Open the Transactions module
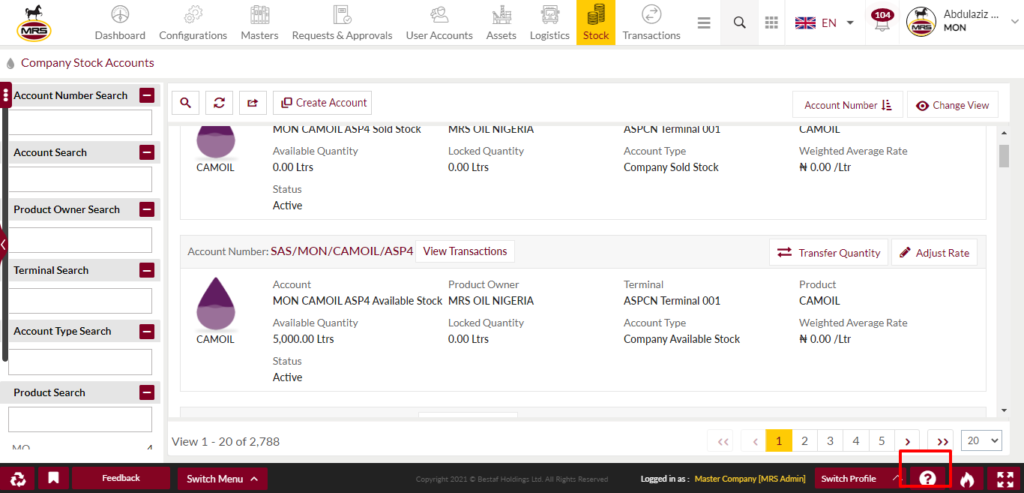1024x493 pixels. (x=651, y=23)
